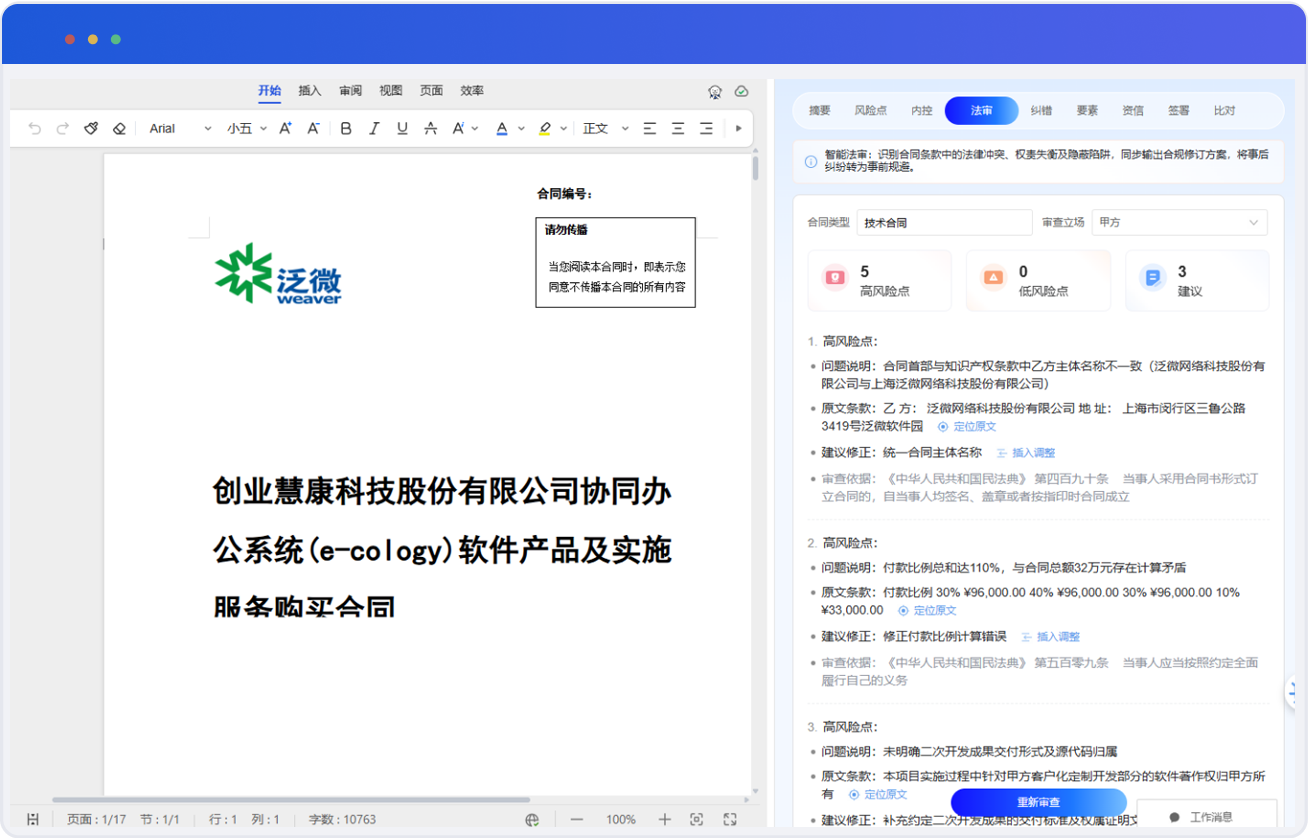
Task: Open the 页面 ribbon tab
Action: (x=431, y=91)
